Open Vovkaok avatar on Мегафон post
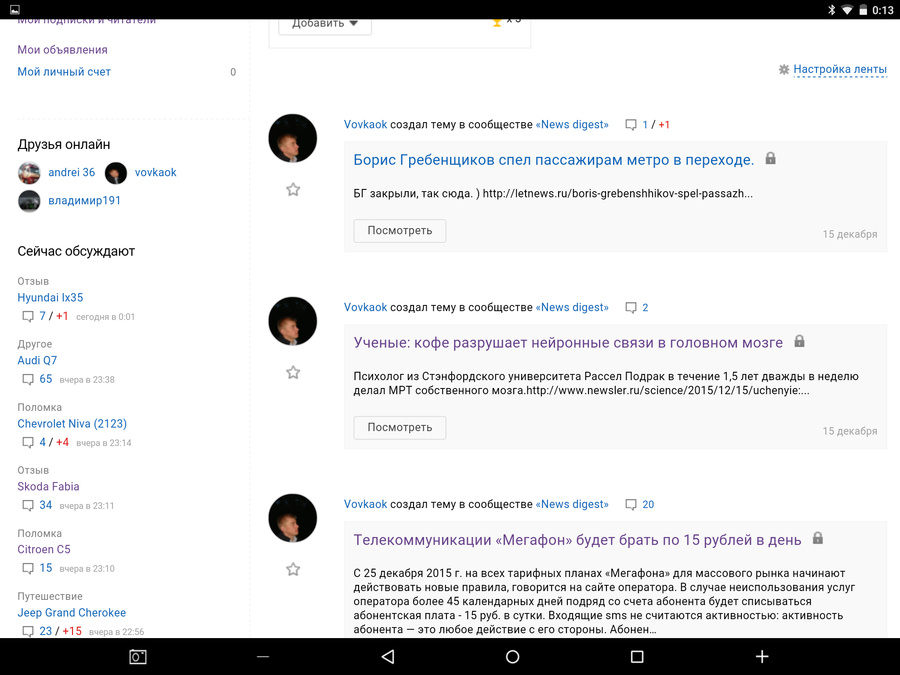The height and width of the screenshot is (675, 900). tap(293, 518)
